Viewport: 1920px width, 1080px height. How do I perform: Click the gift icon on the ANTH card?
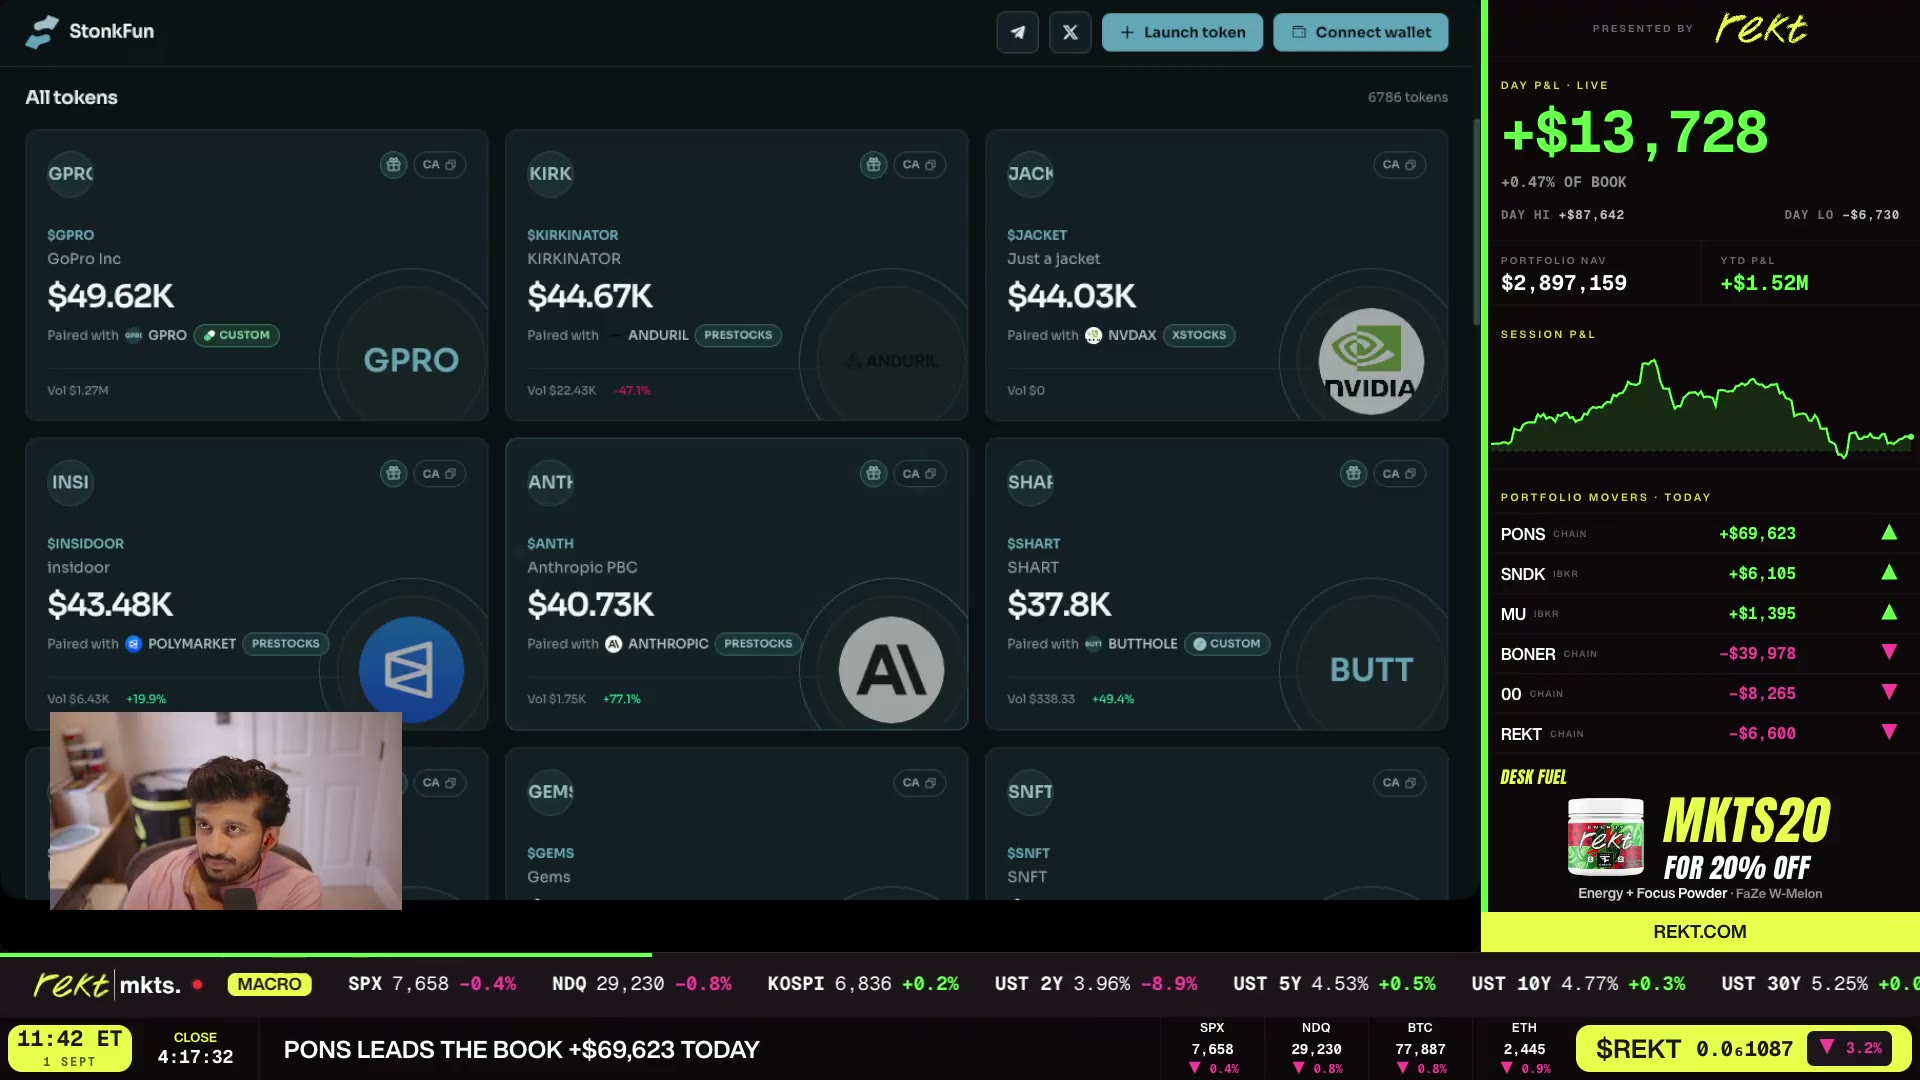tap(873, 474)
